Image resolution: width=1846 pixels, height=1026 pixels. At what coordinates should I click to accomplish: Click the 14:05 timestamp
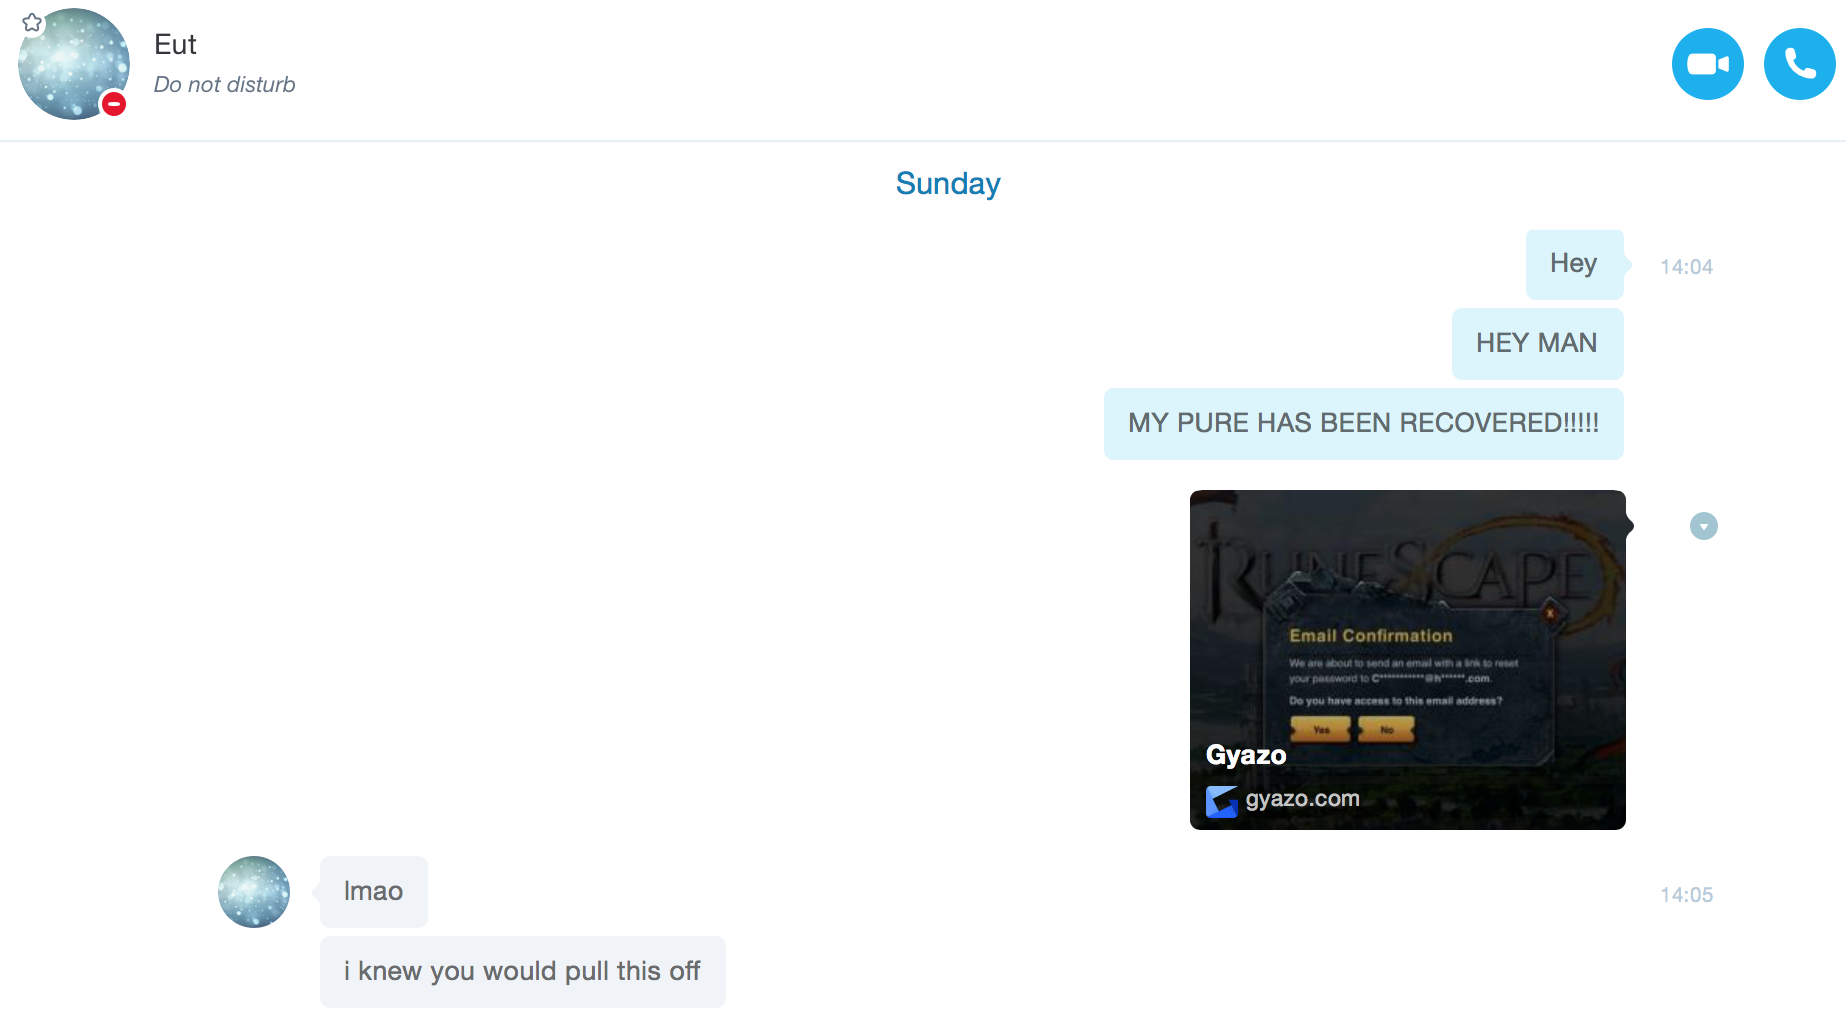click(x=1686, y=895)
